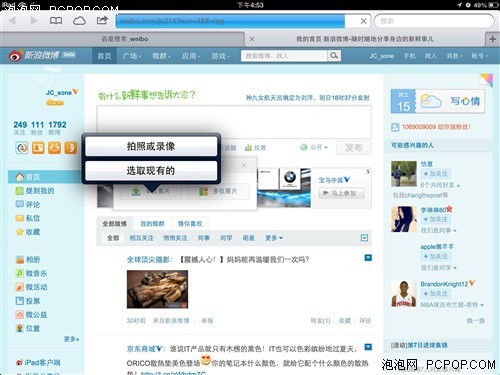Click the 投票 poll chart icon
Viewport: 500px width, 375px height.
pyautogui.click(x=248, y=147)
